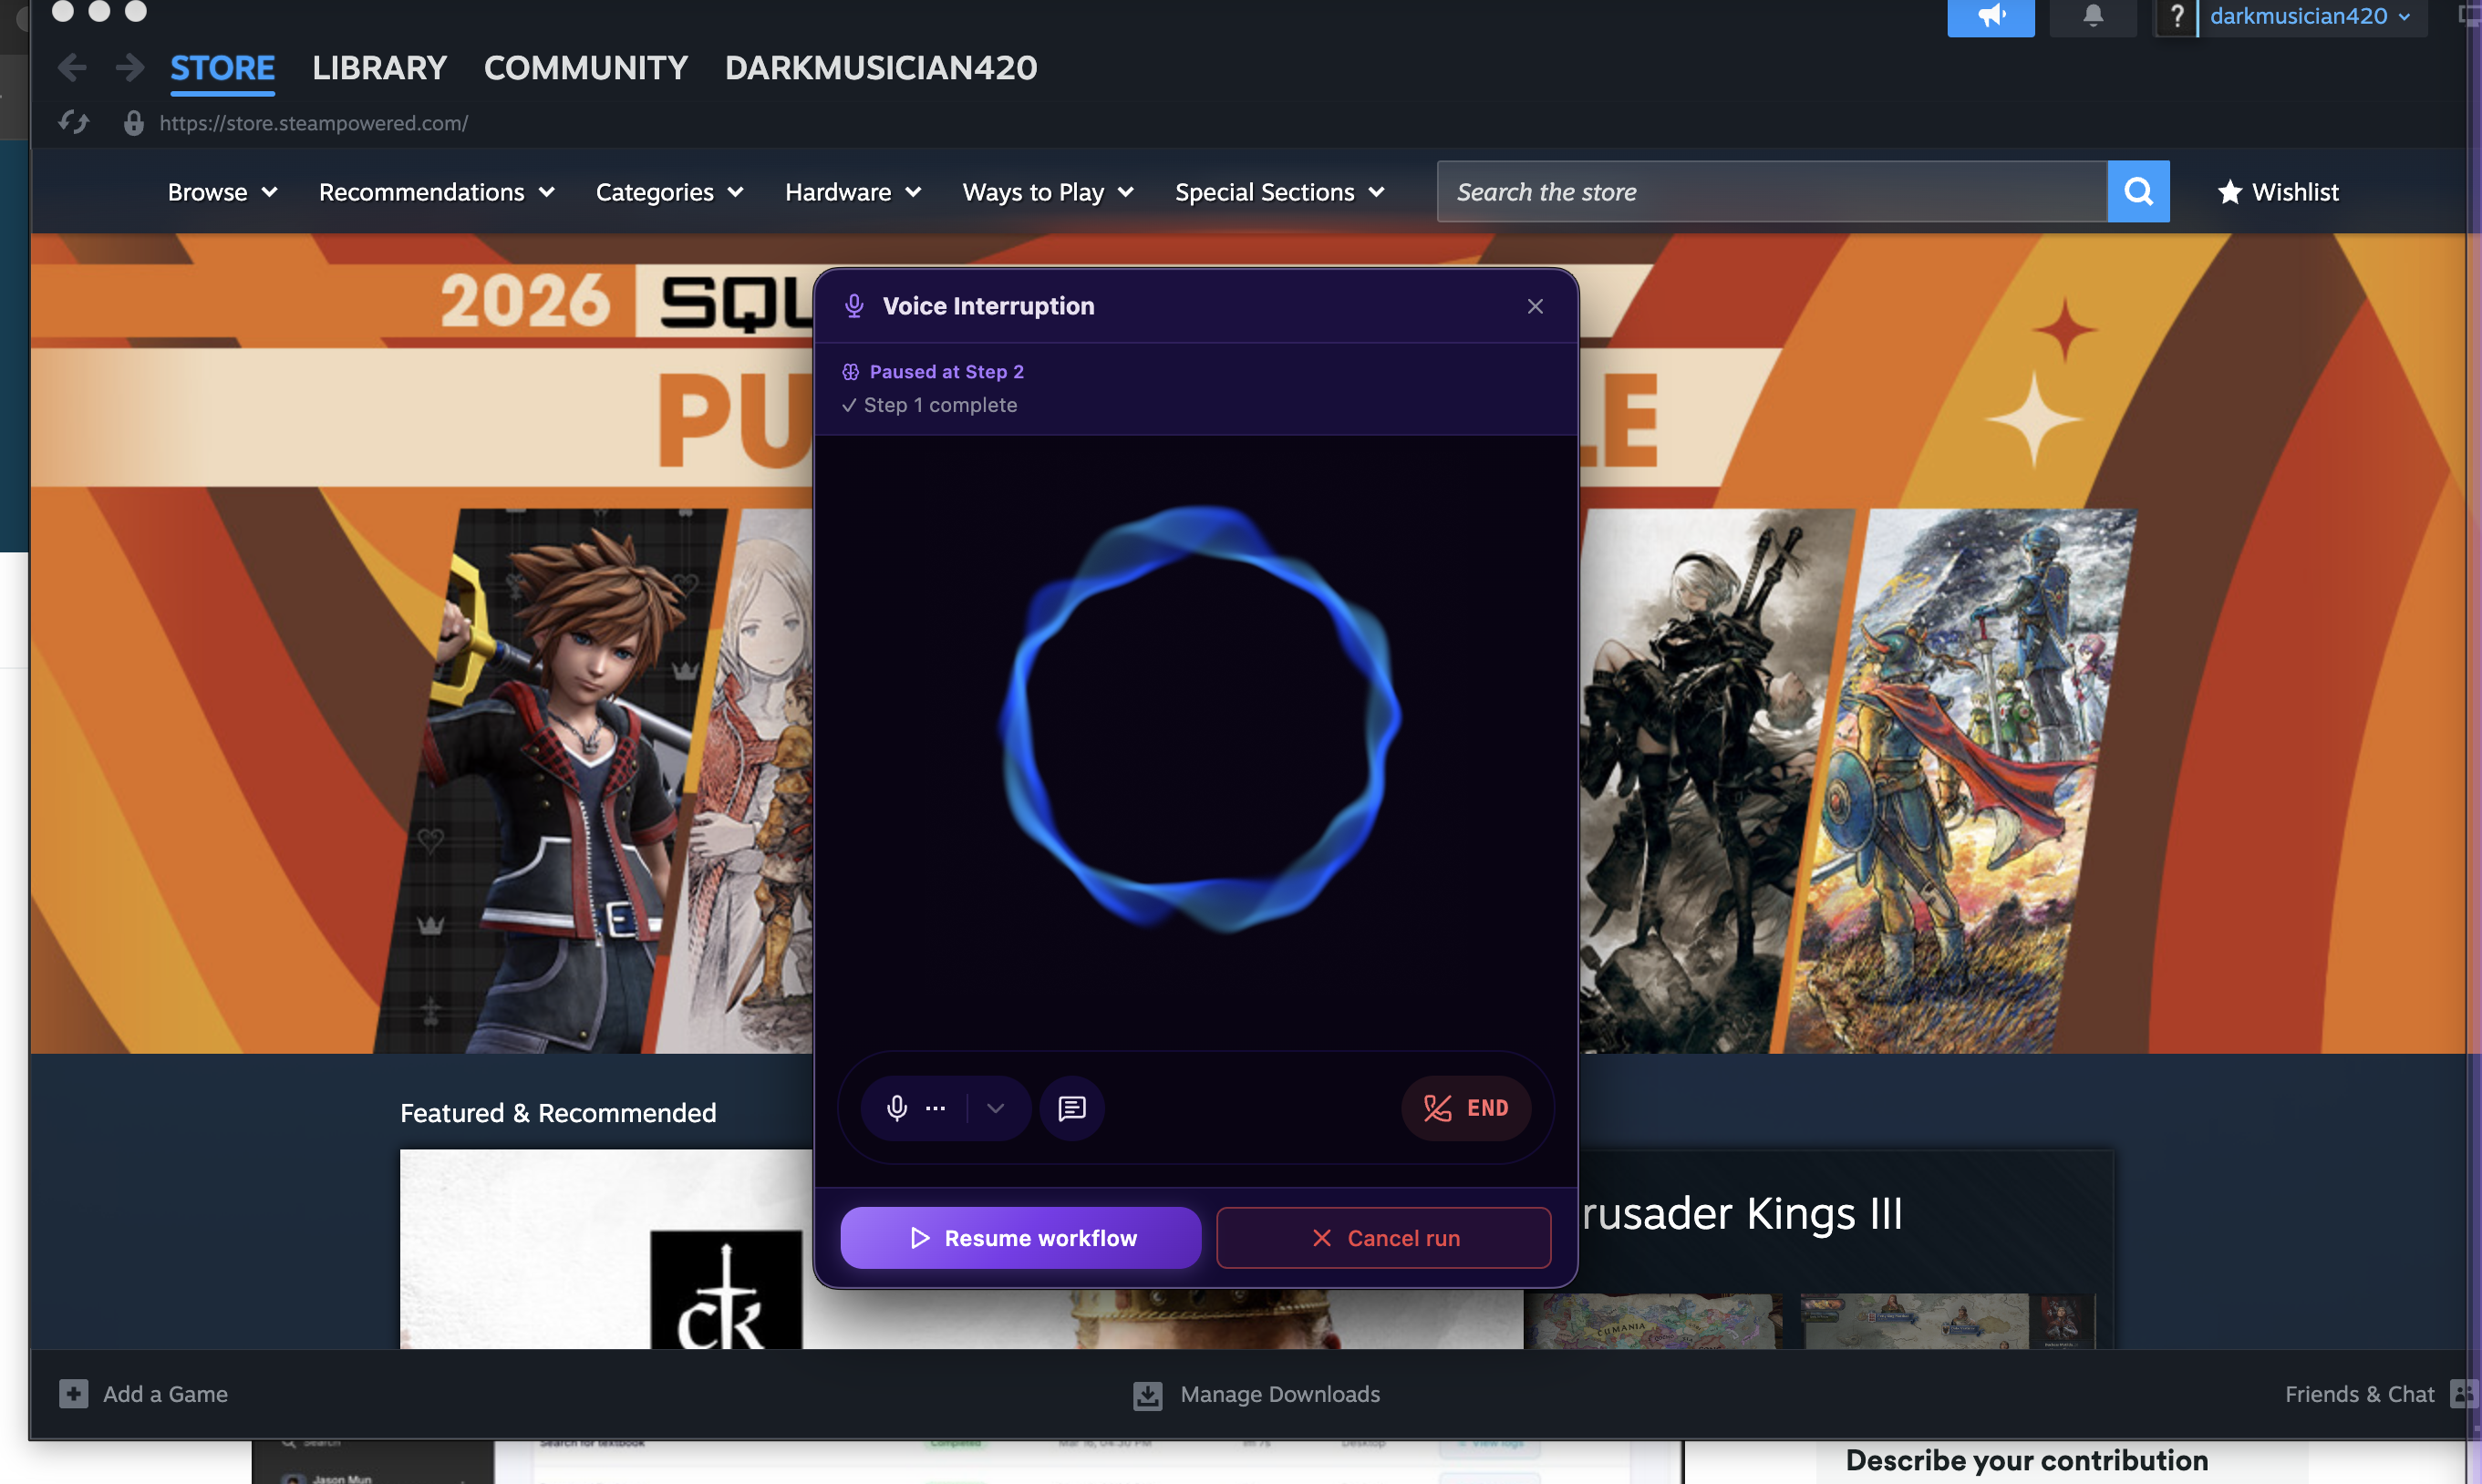2482x1484 pixels.
Task: Switch to the COMMUNITY tab
Action: (x=586, y=68)
